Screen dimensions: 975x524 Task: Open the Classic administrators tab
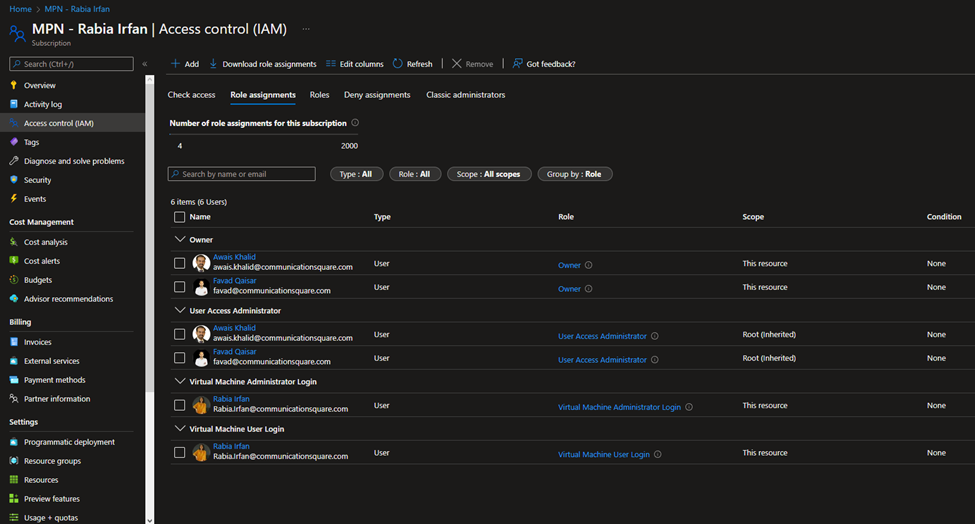466,95
